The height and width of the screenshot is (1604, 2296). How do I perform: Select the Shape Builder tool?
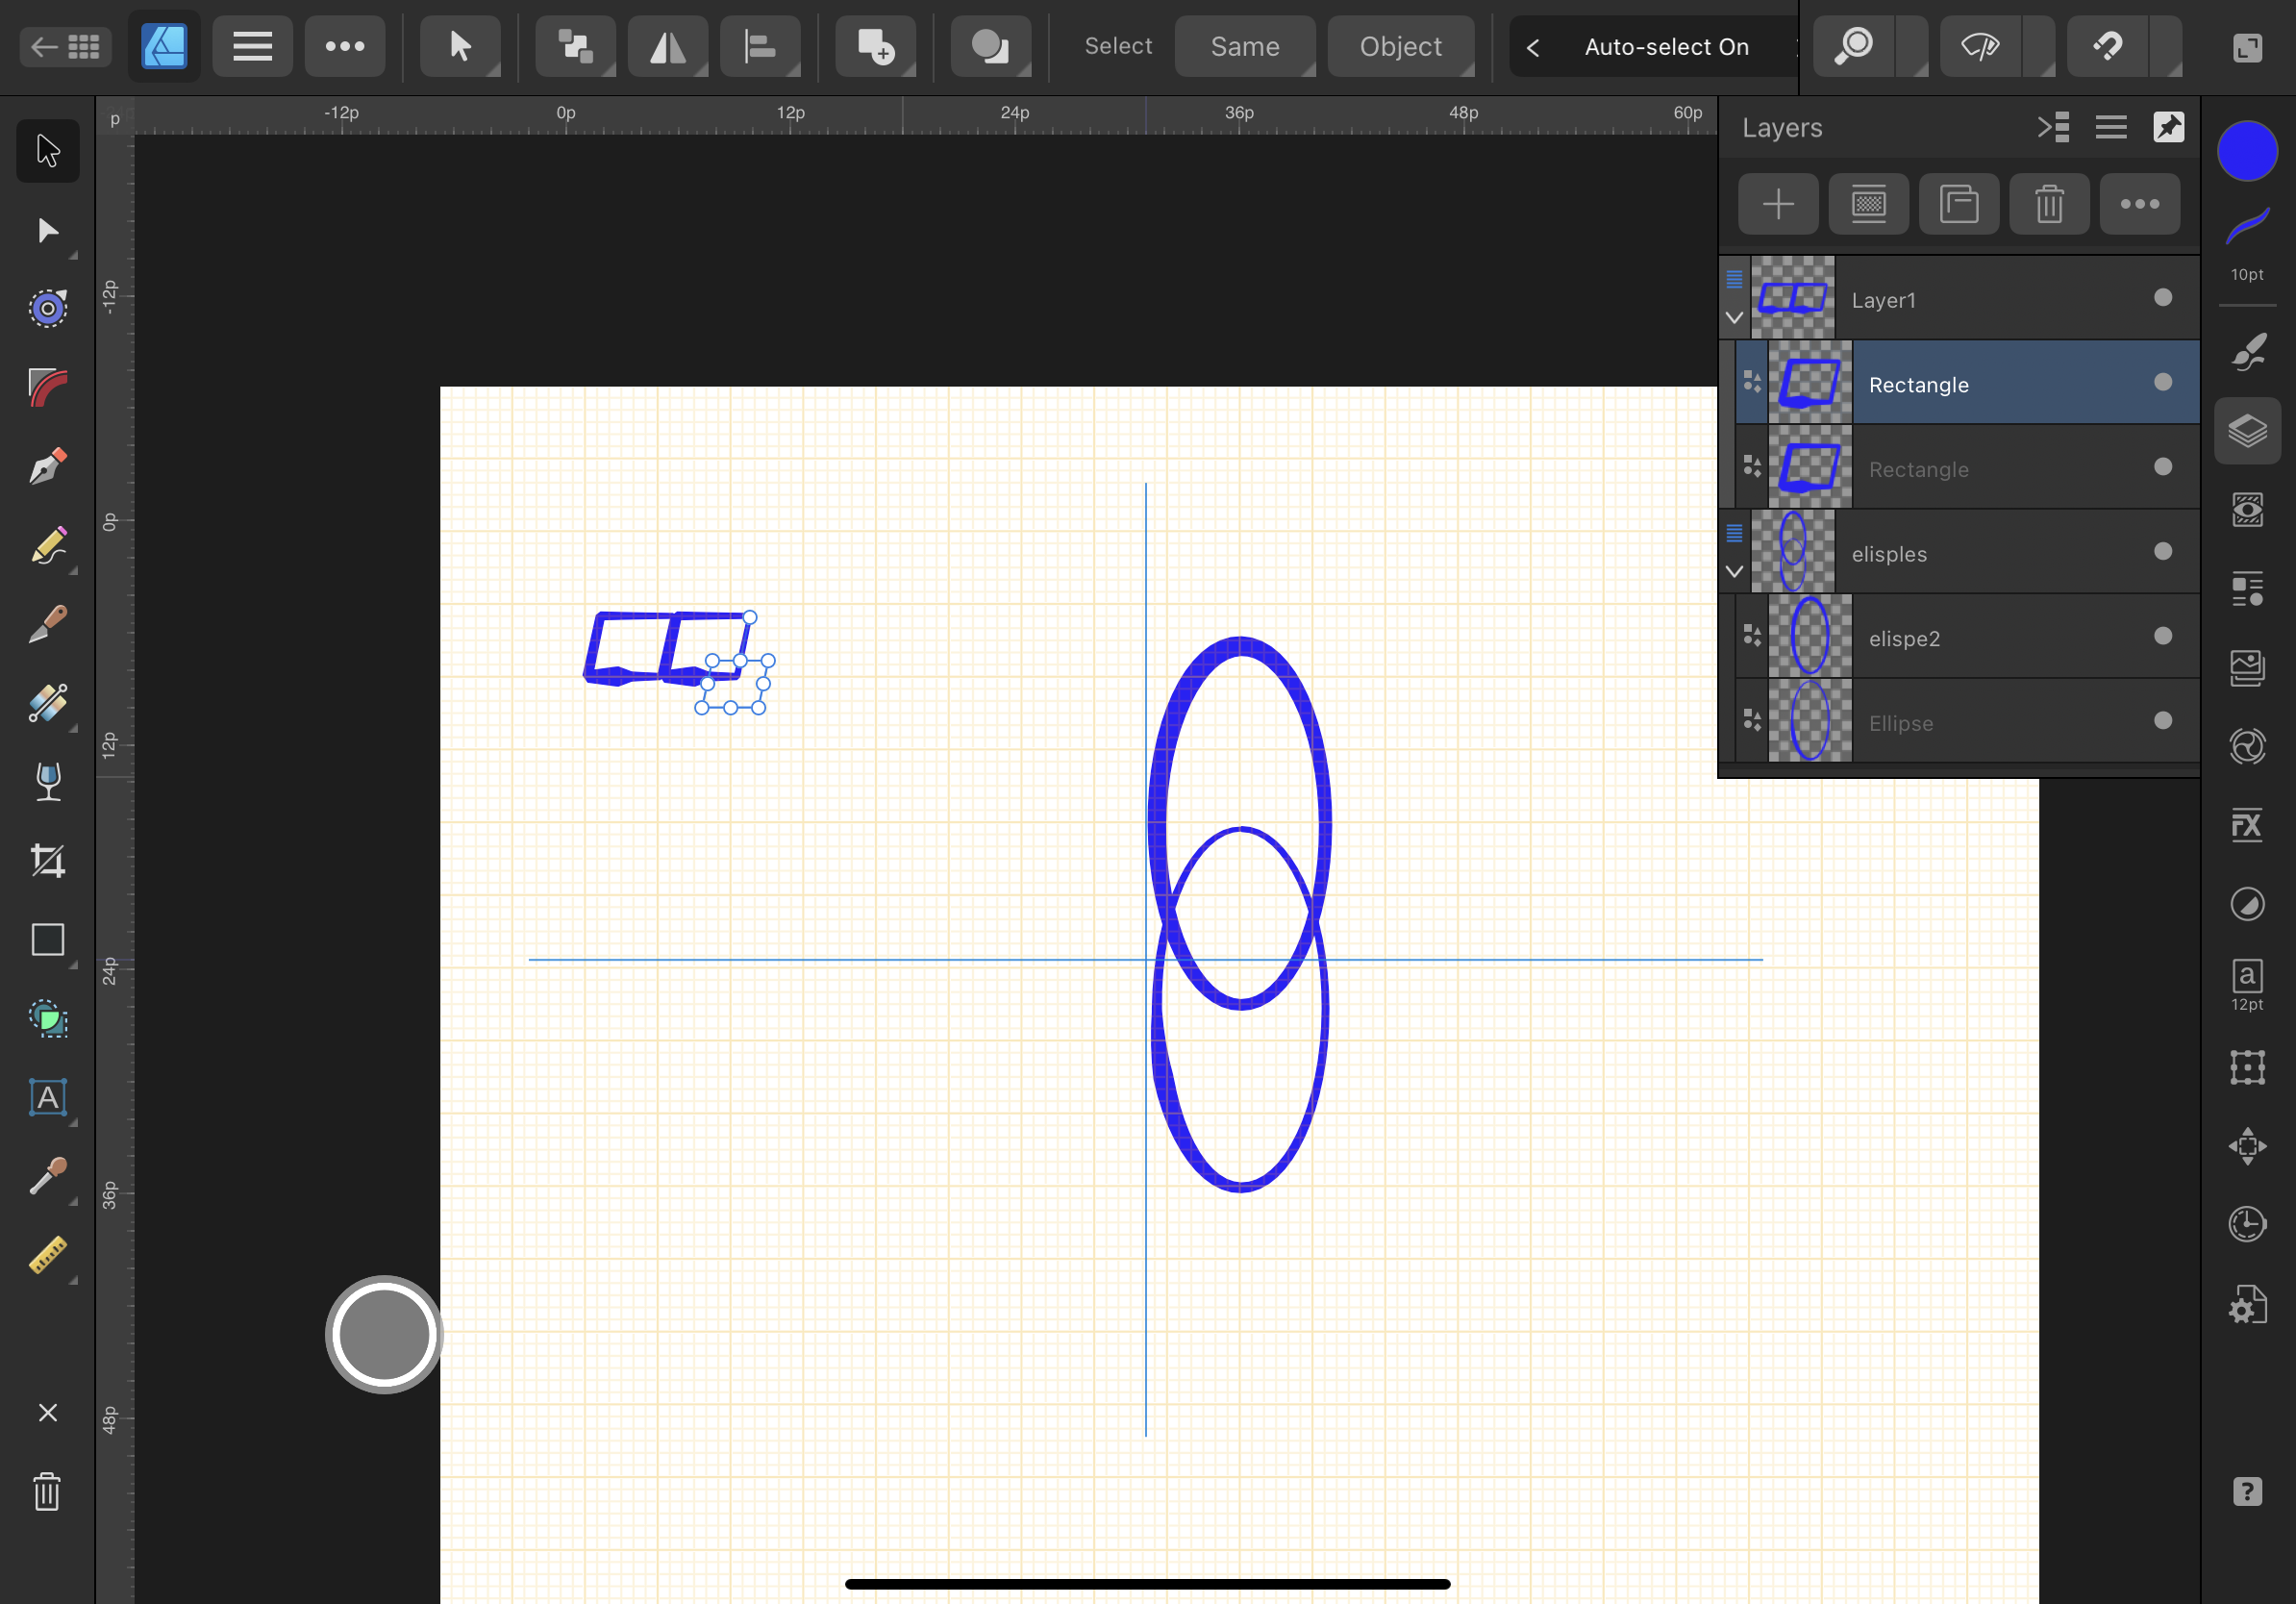coord(47,1019)
